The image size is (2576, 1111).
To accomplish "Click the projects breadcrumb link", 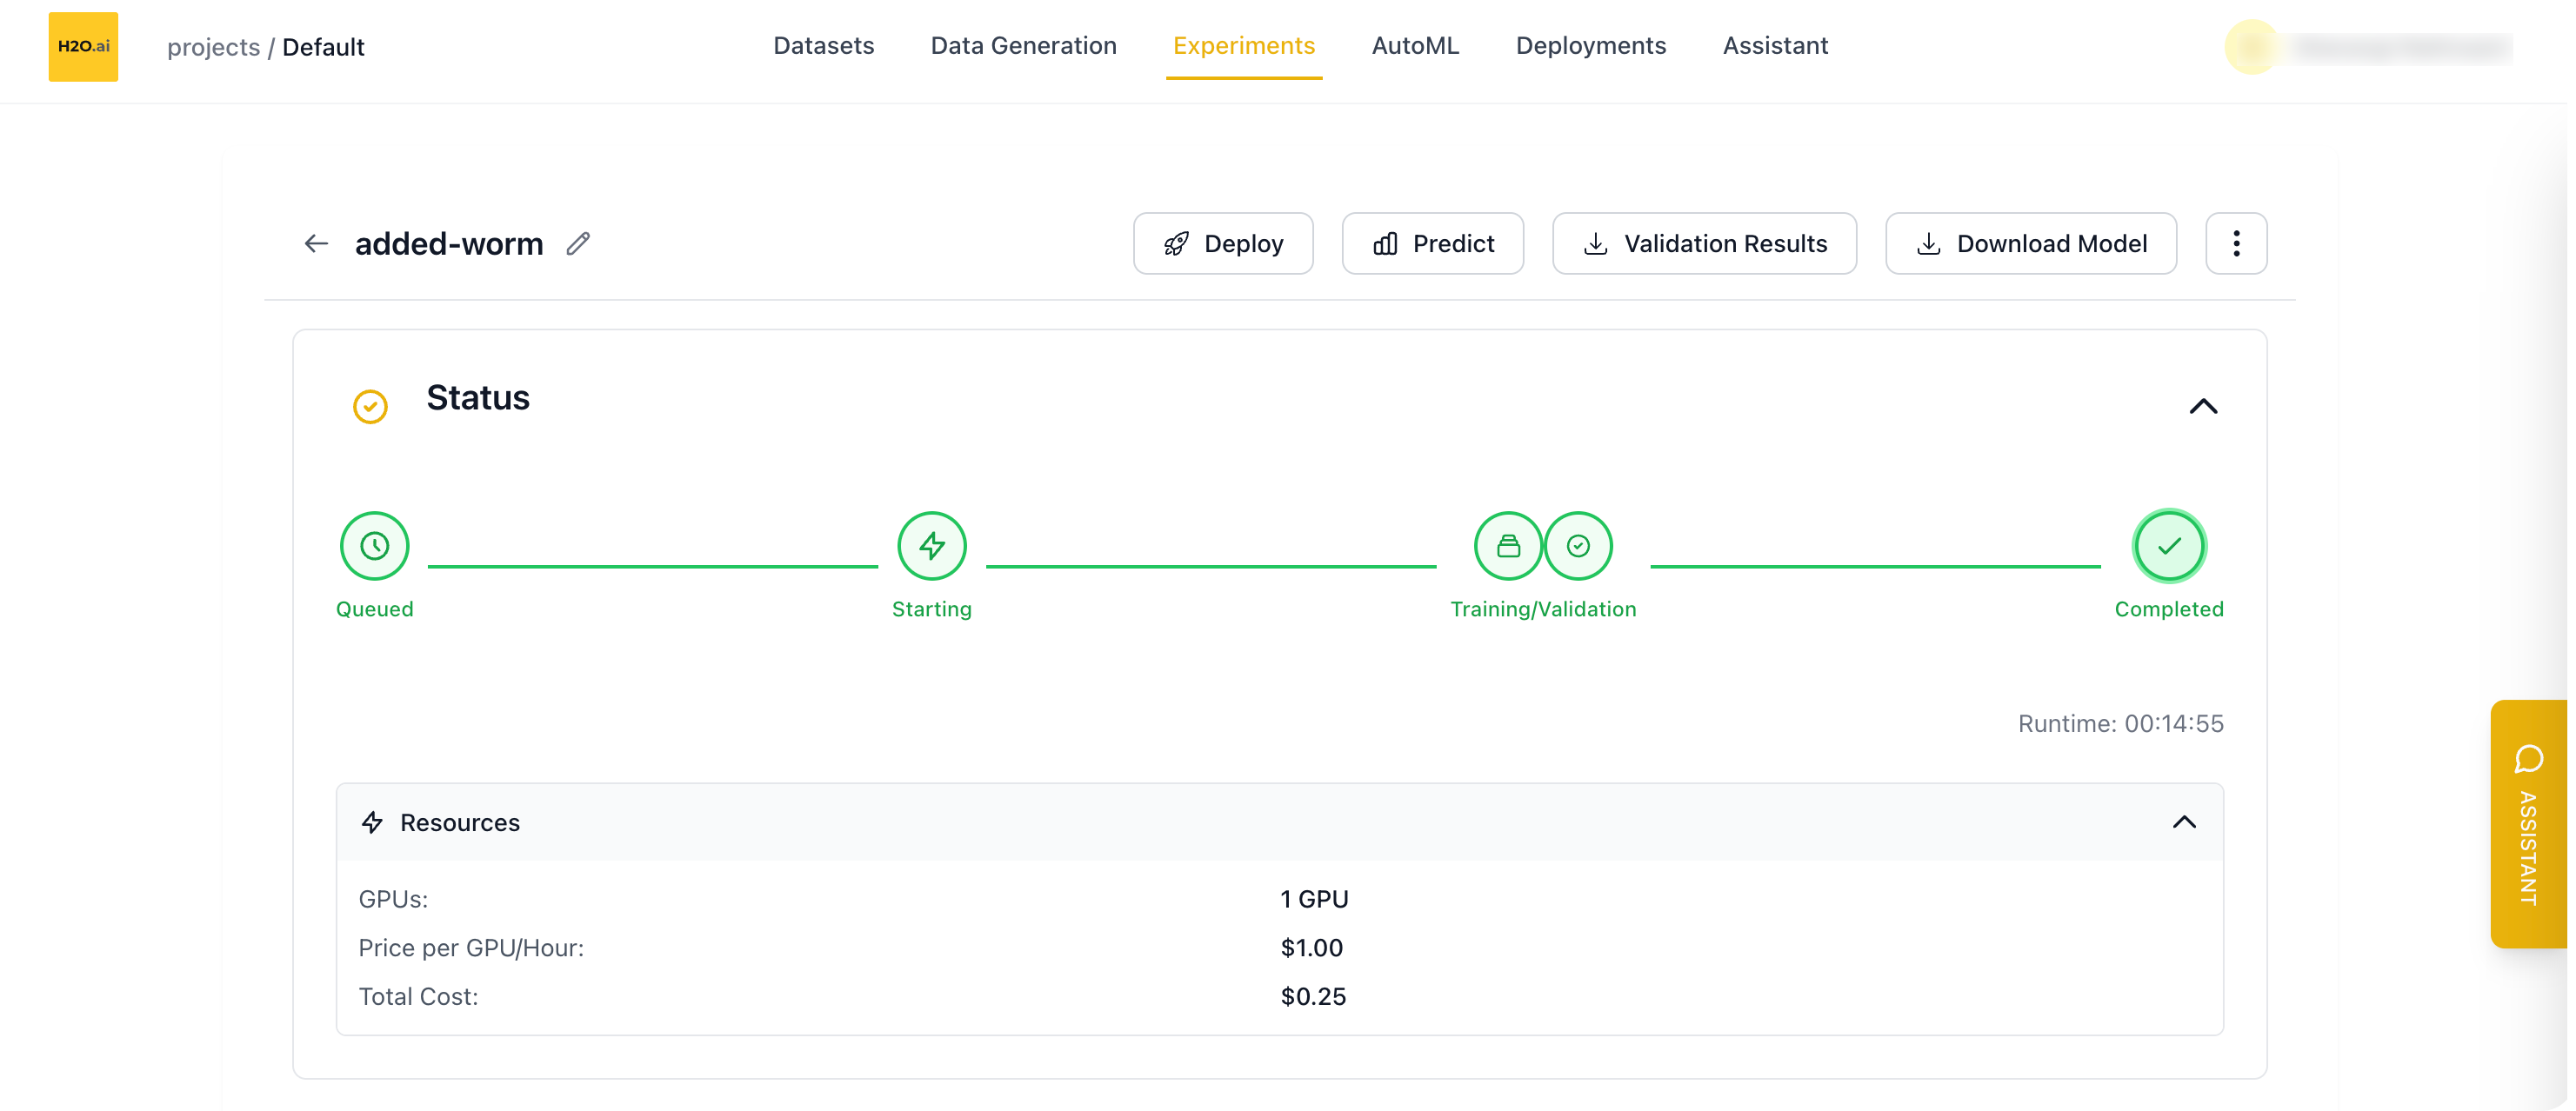I will (213, 47).
